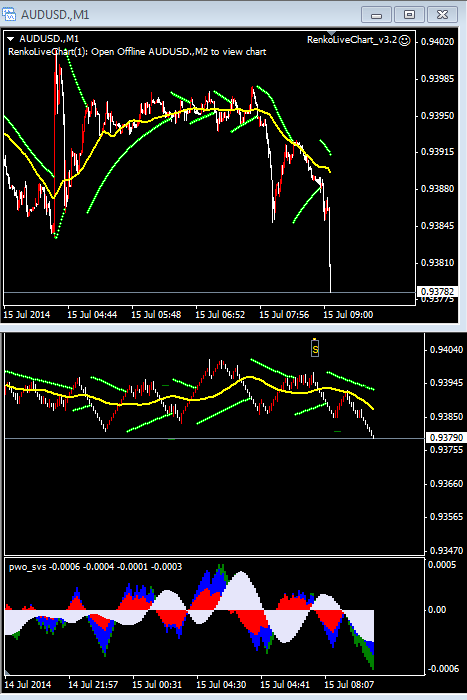Click the 15 Jul 09:00 time axis label

pyautogui.click(x=348, y=315)
